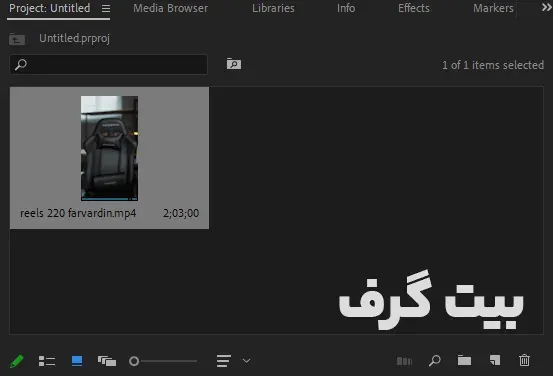Click the Untitled.prproj path label

pos(74,38)
